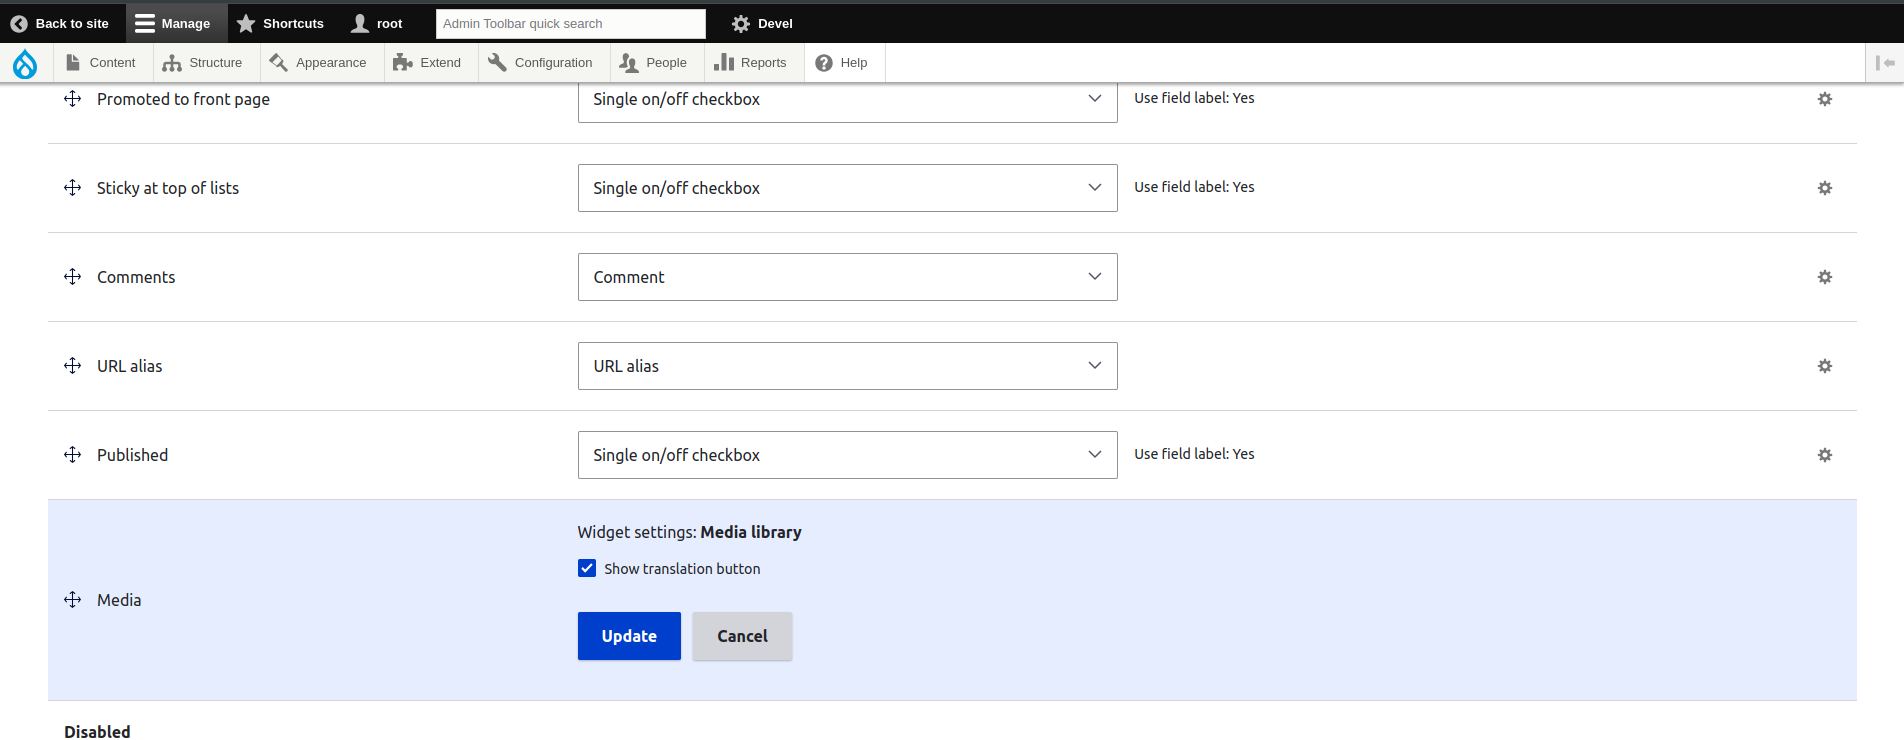Click drag handle next to Media
1904x740 pixels.
(x=73, y=600)
